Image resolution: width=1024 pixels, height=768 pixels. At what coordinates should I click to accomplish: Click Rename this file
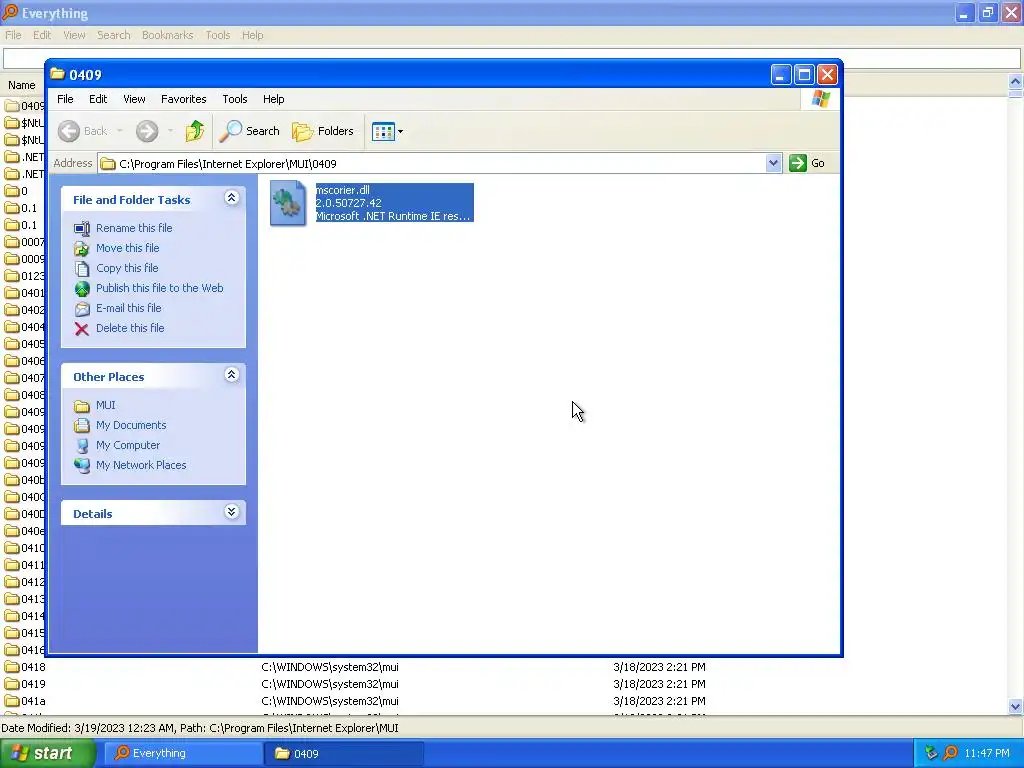(134, 228)
